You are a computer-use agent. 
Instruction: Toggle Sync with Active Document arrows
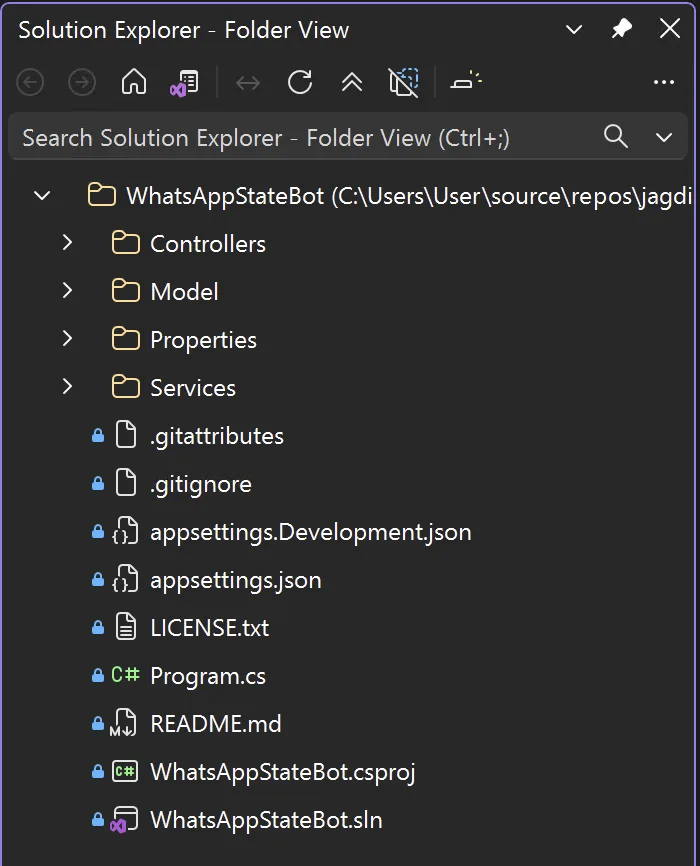(x=248, y=83)
